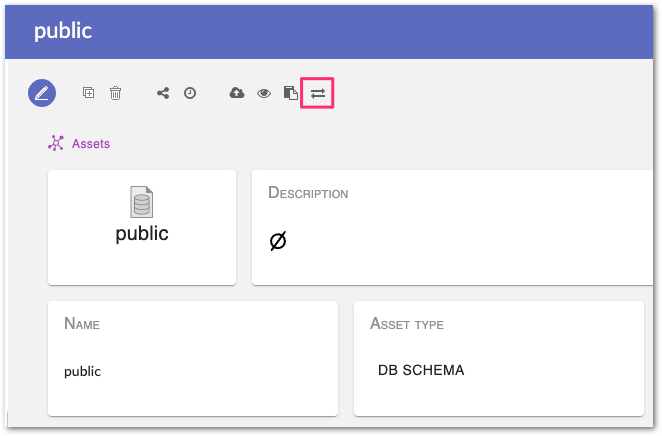Click the Assets network icon
The width and height of the screenshot is (662, 436).
[x=56, y=143]
